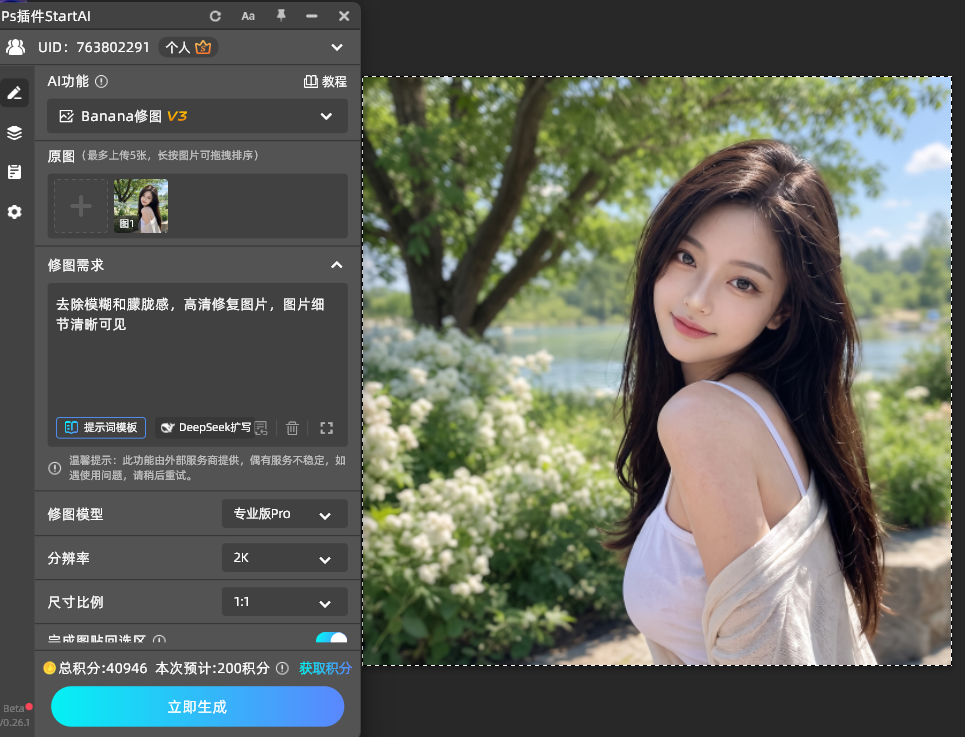The width and height of the screenshot is (965, 737).
Task: Click the gold coin points icon
Action: [49, 668]
